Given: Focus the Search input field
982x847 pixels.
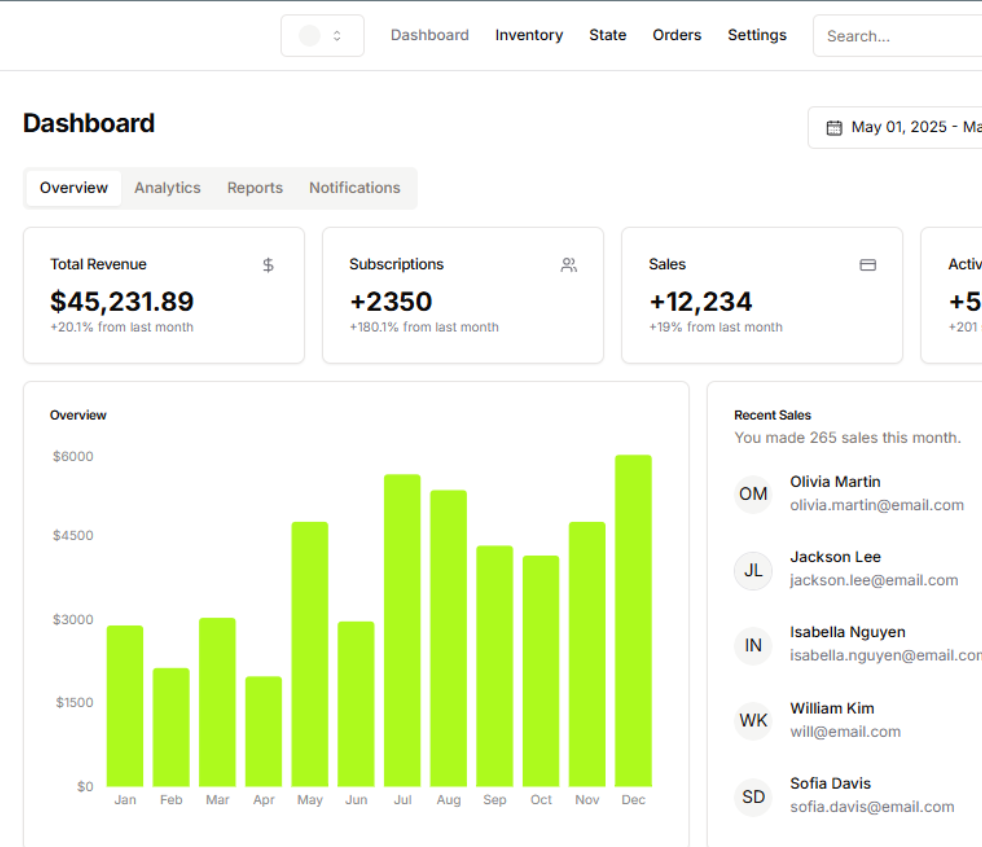Looking at the screenshot, I should click(897, 36).
